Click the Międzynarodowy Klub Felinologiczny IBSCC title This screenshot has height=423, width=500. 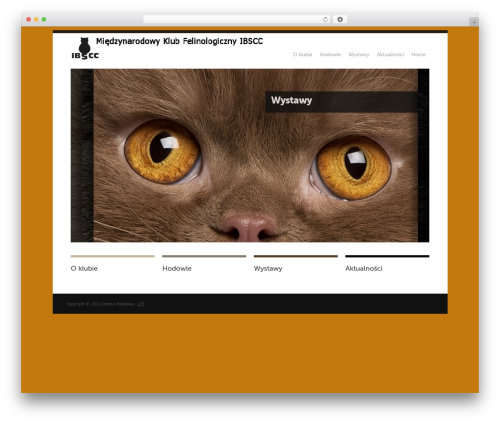pyautogui.click(x=179, y=41)
